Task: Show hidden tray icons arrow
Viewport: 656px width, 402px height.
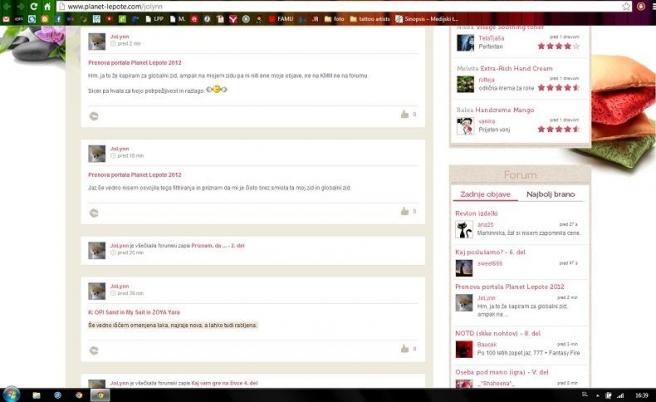Action: coord(598,395)
